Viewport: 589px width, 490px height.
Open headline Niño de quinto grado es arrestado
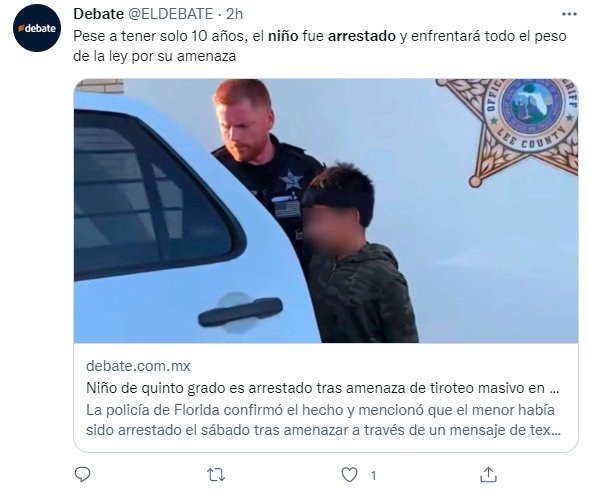(x=323, y=387)
